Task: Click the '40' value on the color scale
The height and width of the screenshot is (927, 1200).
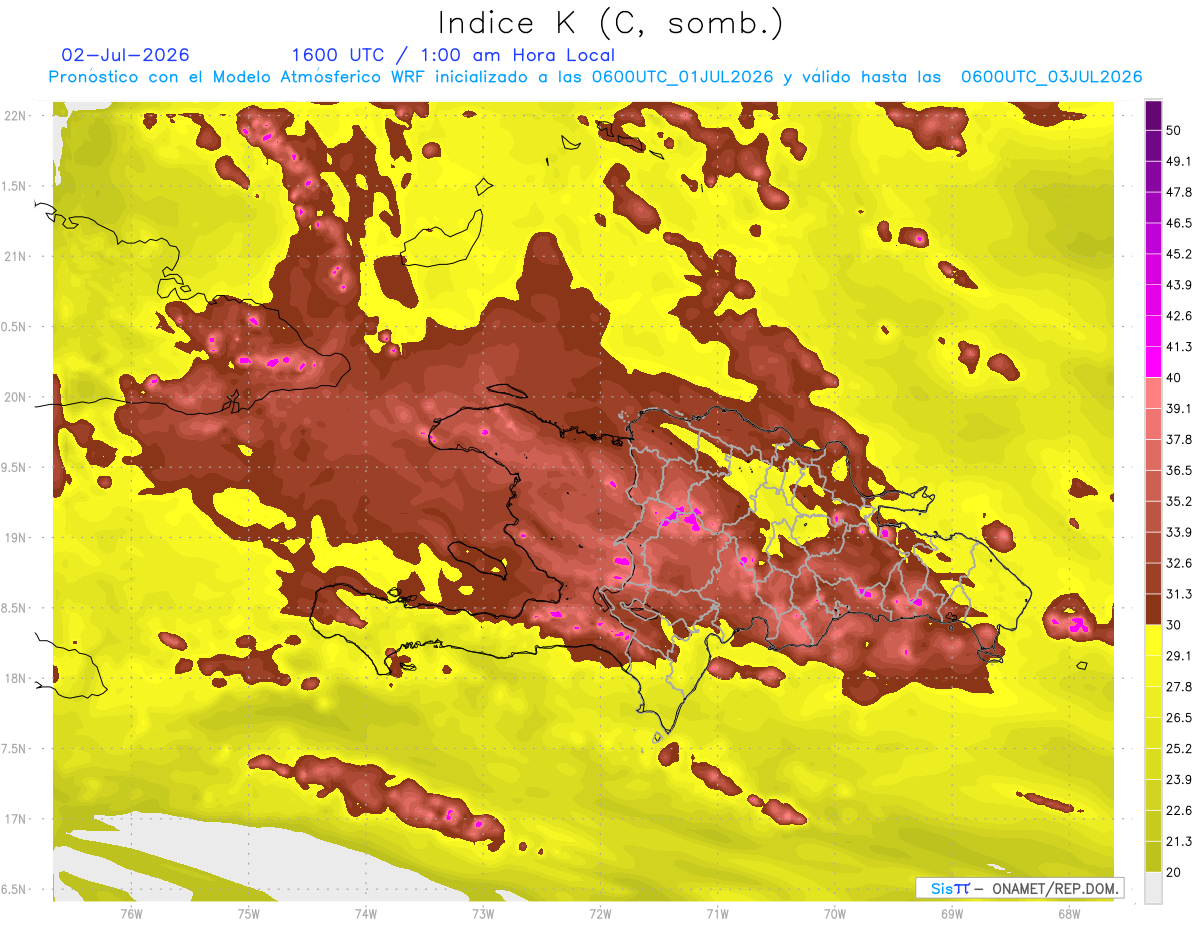Action: (x=1175, y=378)
